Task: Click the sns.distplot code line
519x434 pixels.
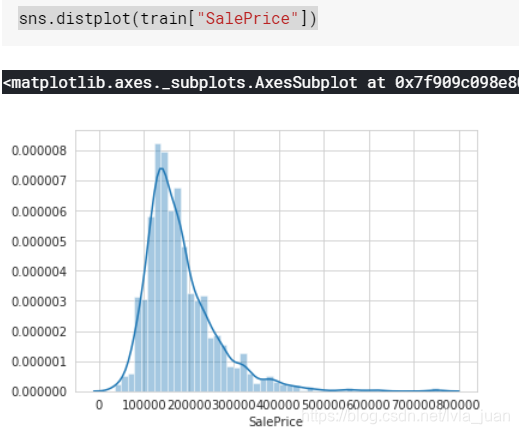Action: 168,18
